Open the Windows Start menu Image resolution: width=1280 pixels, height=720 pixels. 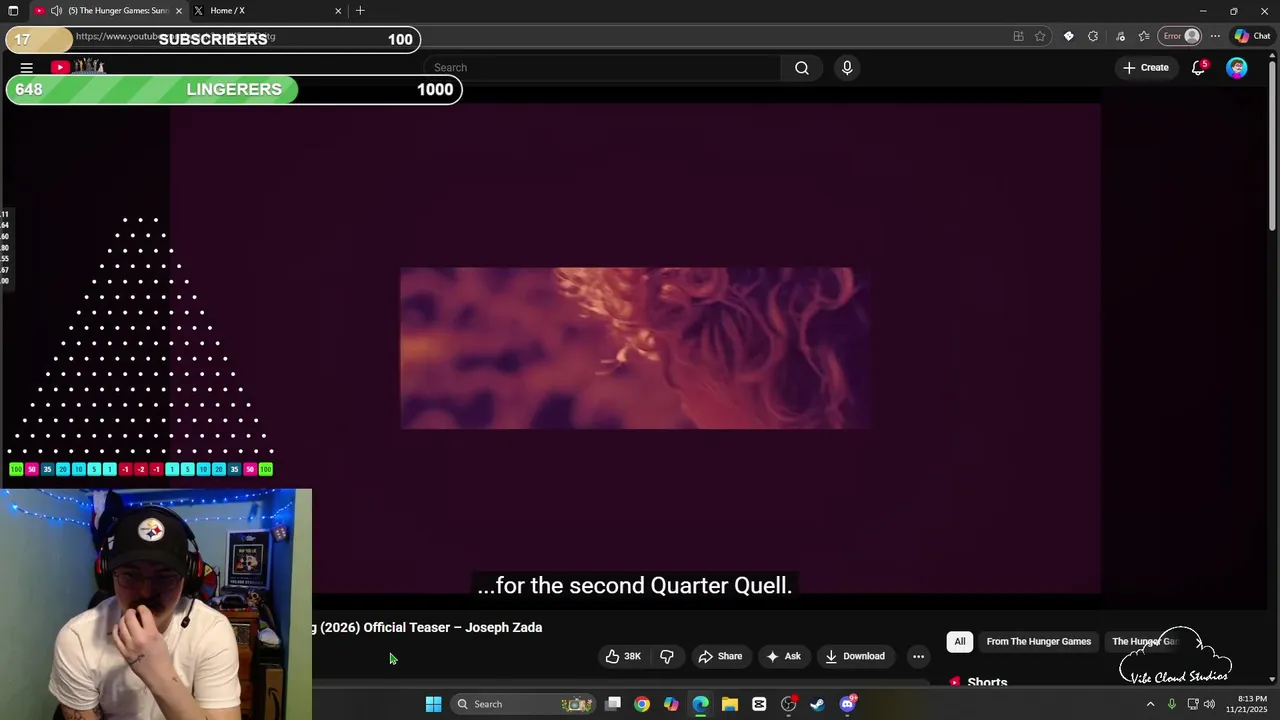coord(433,704)
